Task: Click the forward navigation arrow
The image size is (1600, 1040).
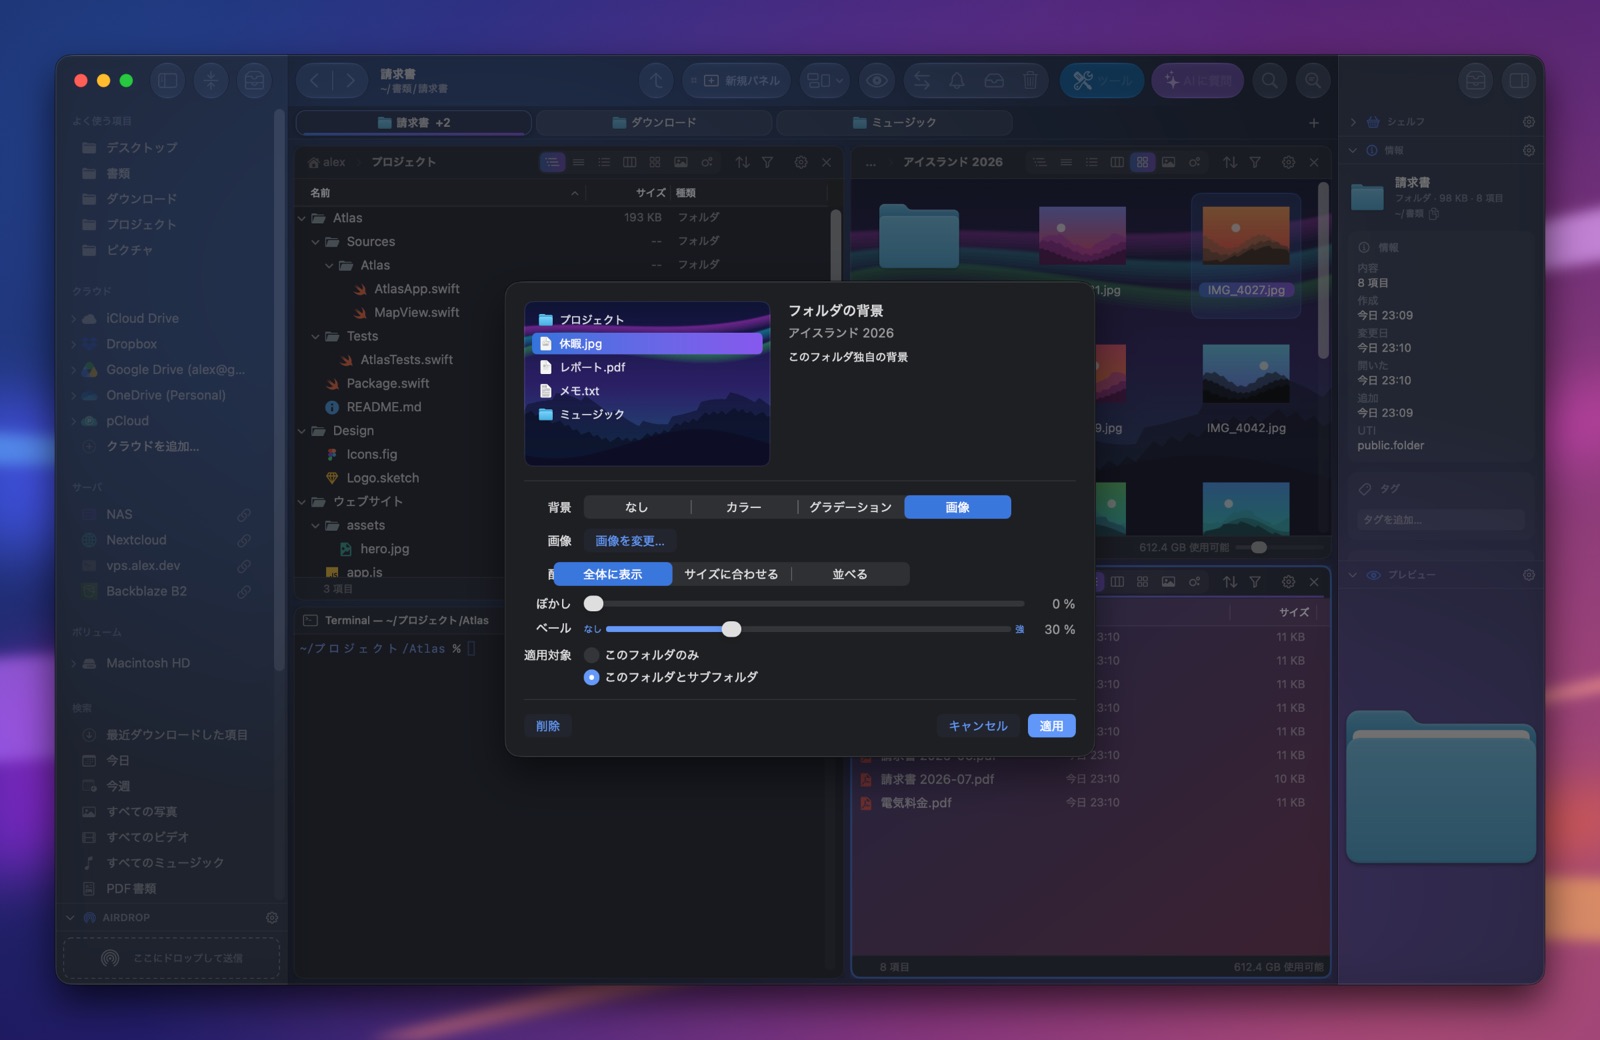Action: 349,81
